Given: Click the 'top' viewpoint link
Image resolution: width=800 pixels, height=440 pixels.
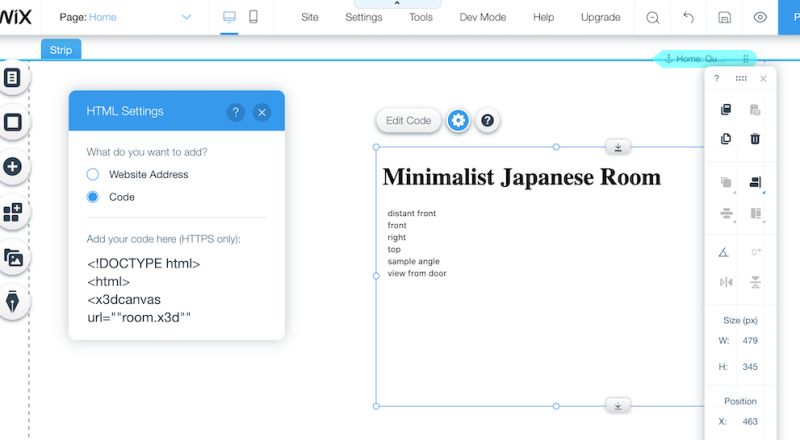Looking at the screenshot, I should 394,250.
